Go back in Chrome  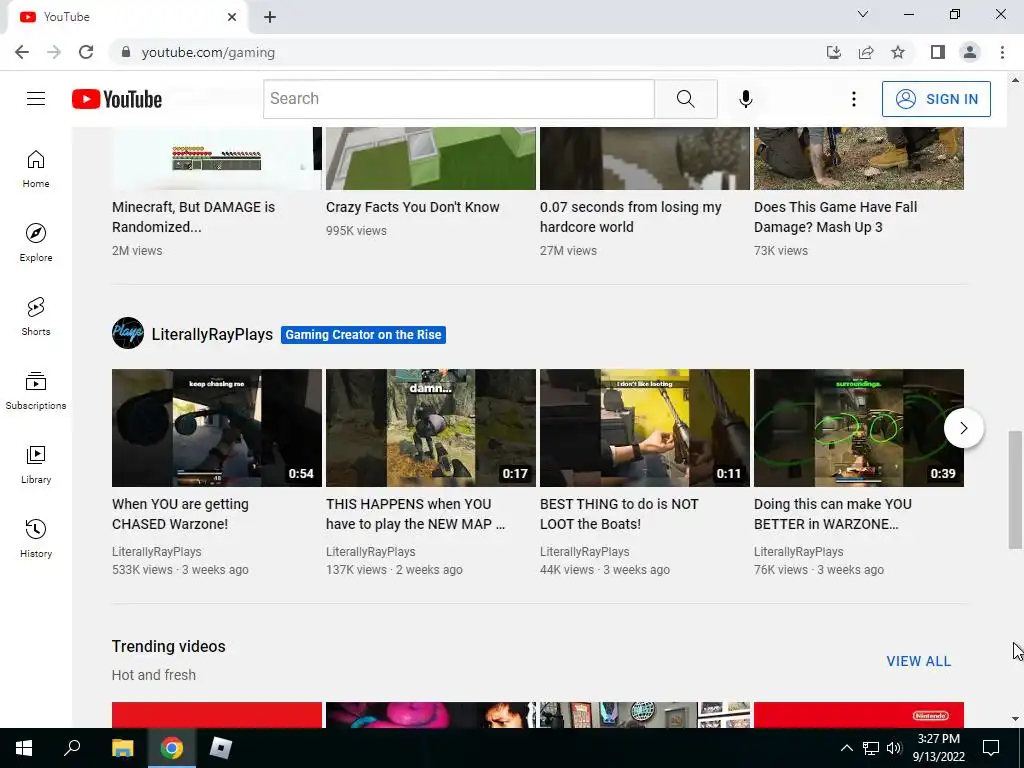click(x=22, y=52)
